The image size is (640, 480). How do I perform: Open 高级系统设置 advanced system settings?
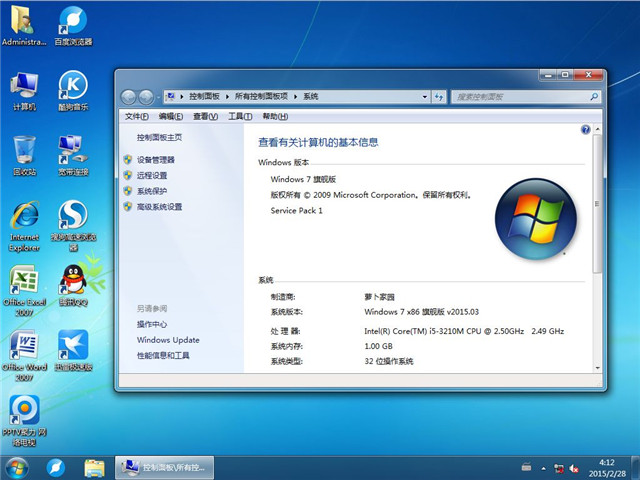click(x=159, y=207)
